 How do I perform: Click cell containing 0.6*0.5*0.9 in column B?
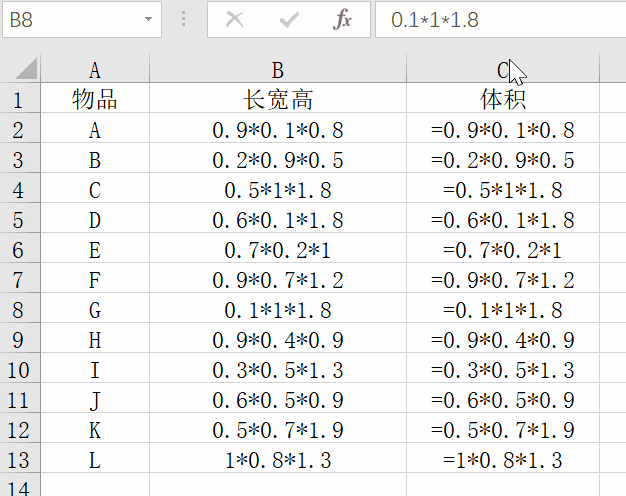278,397
